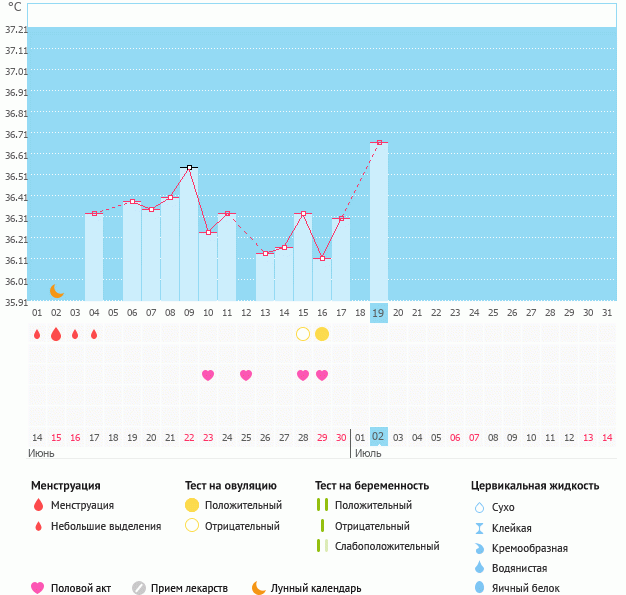Screen dimensions: 626x595
Task: Click the highlighted date 02 in Июль row
Action: point(378,437)
